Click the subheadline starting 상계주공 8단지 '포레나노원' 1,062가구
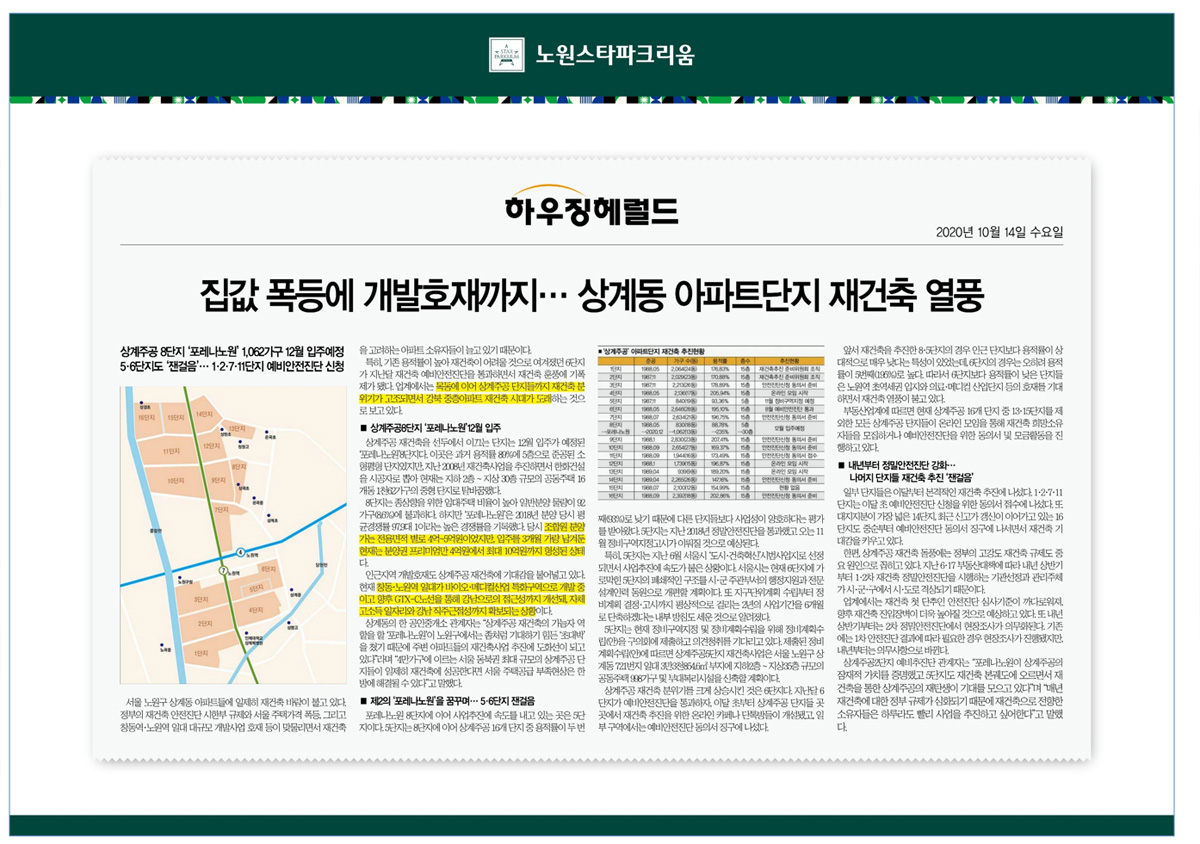 [232, 351]
